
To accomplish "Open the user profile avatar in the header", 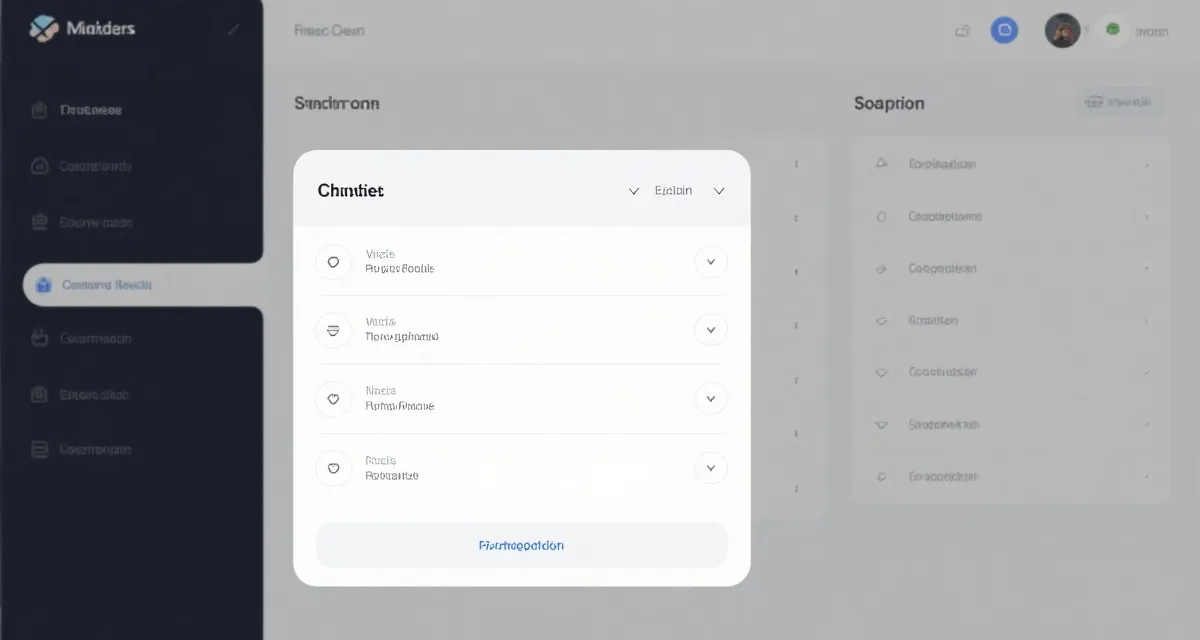I will [1062, 31].
